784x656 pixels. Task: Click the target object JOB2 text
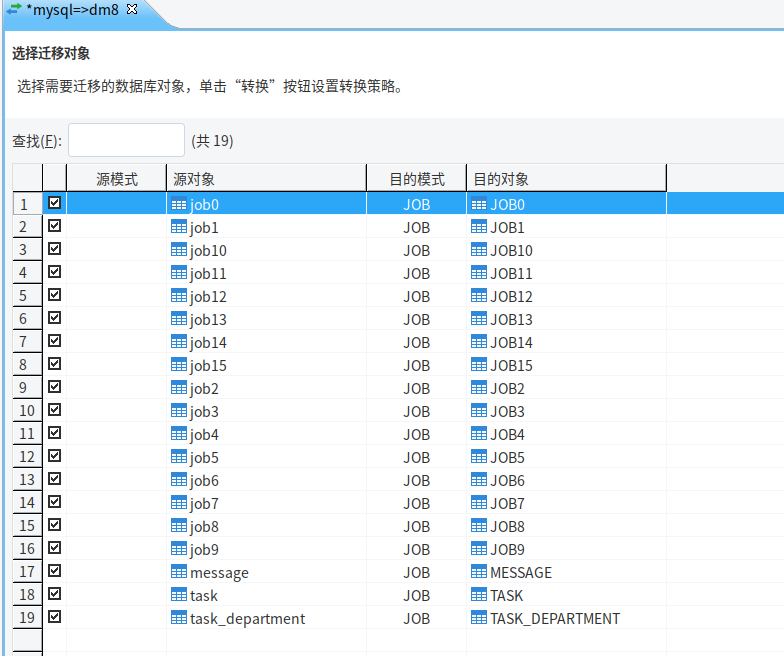[508, 388]
